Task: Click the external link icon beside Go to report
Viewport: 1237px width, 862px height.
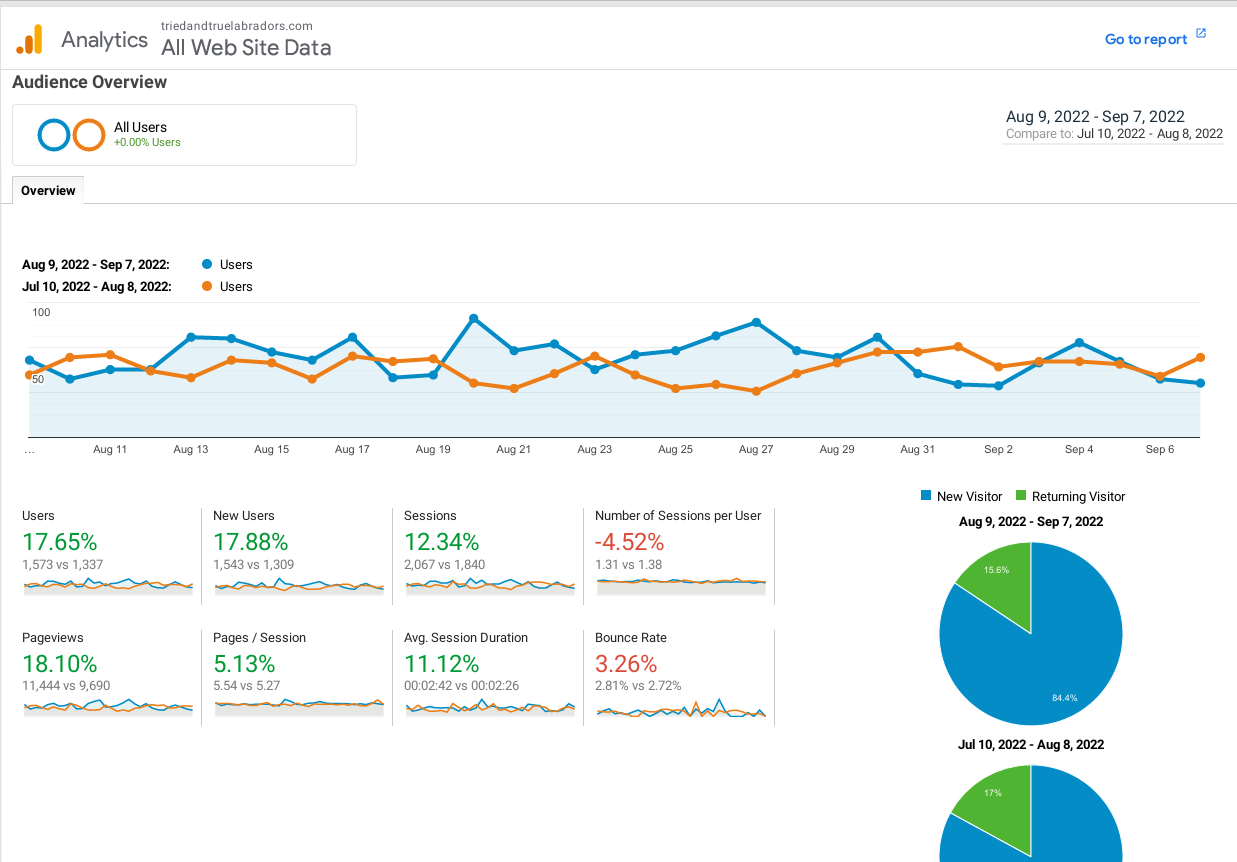Action: coord(1201,33)
